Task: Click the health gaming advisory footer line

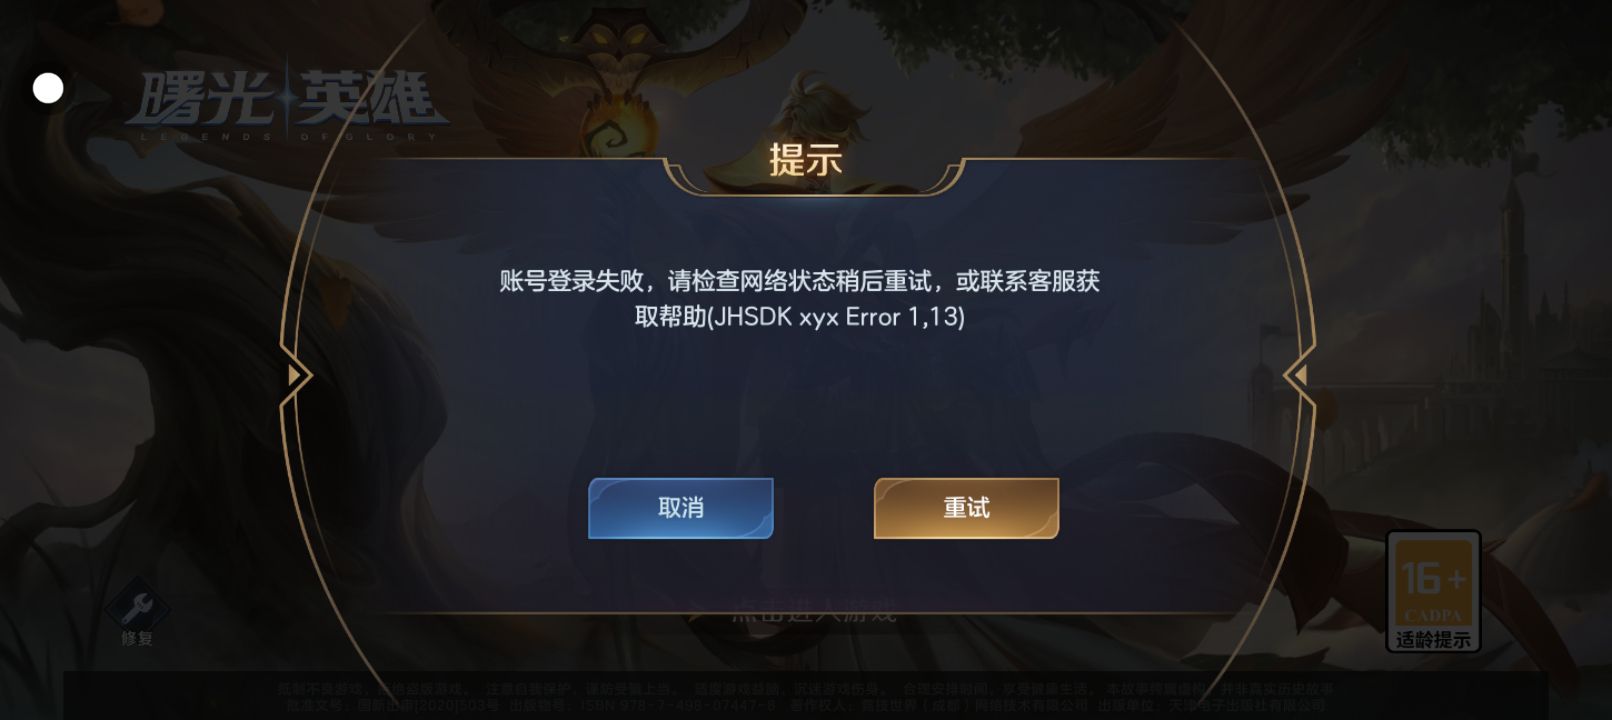Action: 805,689
